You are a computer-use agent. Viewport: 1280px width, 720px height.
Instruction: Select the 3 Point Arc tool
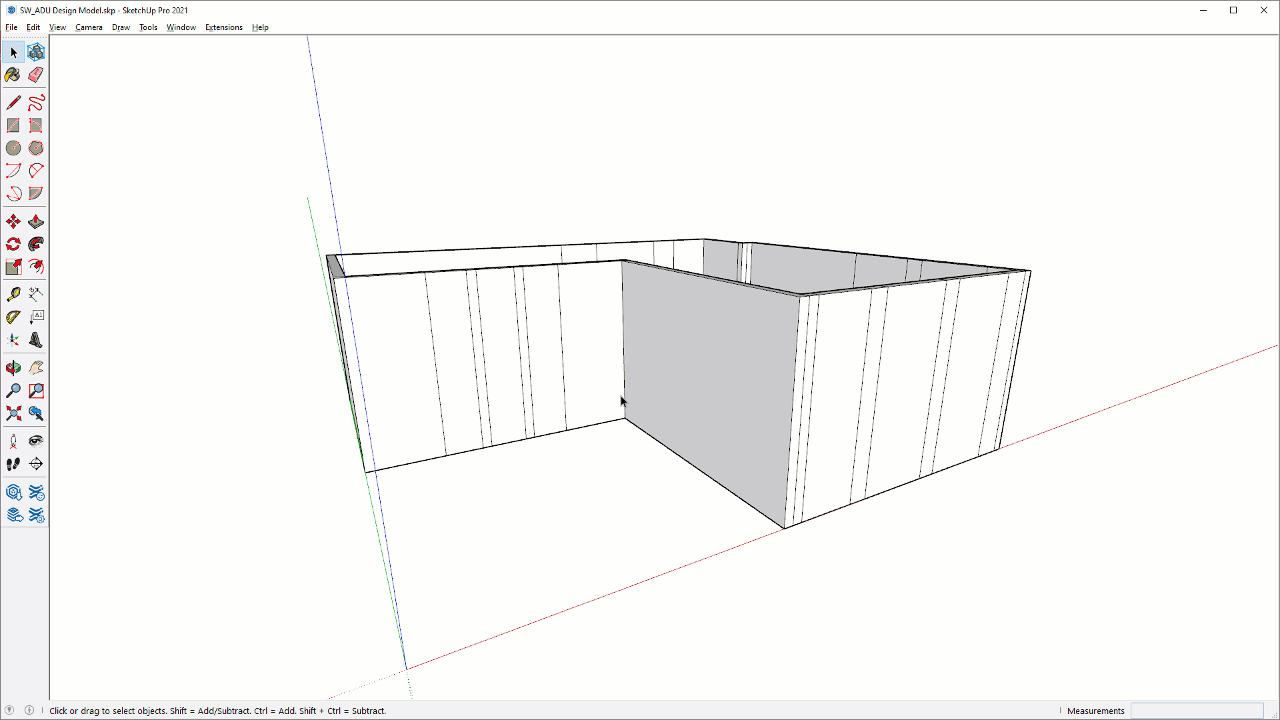click(x=13, y=194)
